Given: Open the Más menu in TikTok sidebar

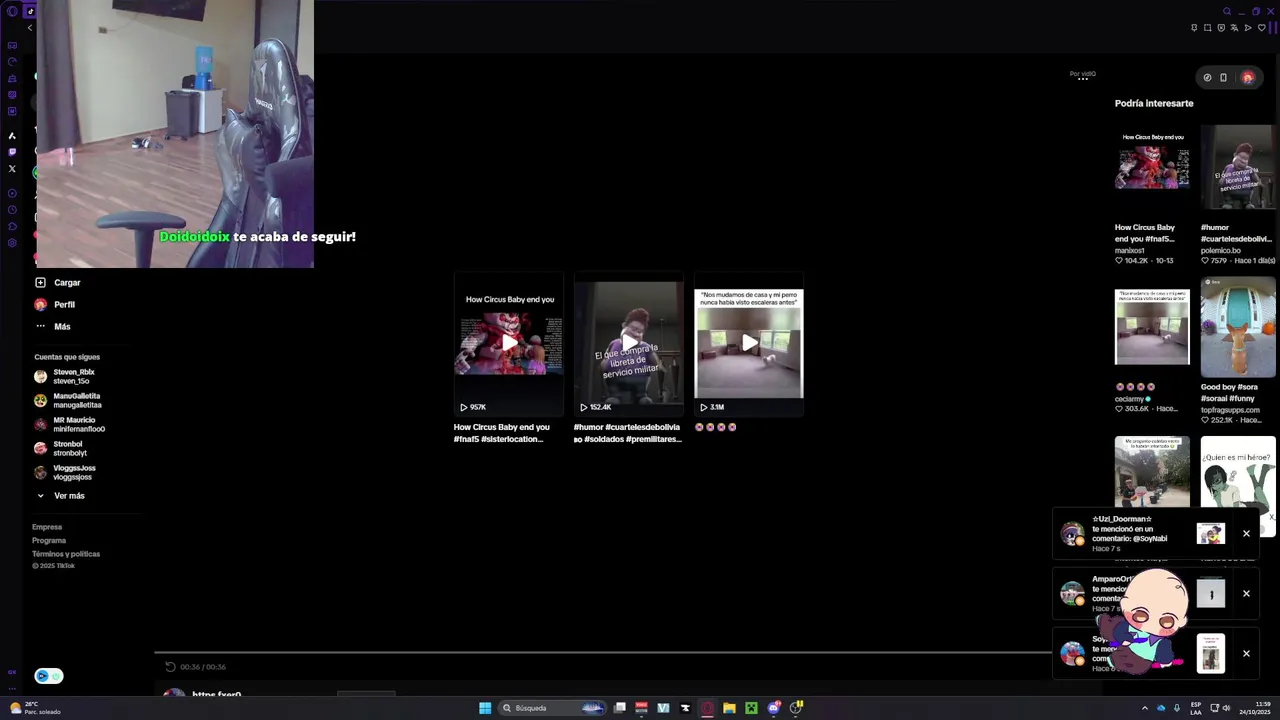Looking at the screenshot, I should point(53,327).
